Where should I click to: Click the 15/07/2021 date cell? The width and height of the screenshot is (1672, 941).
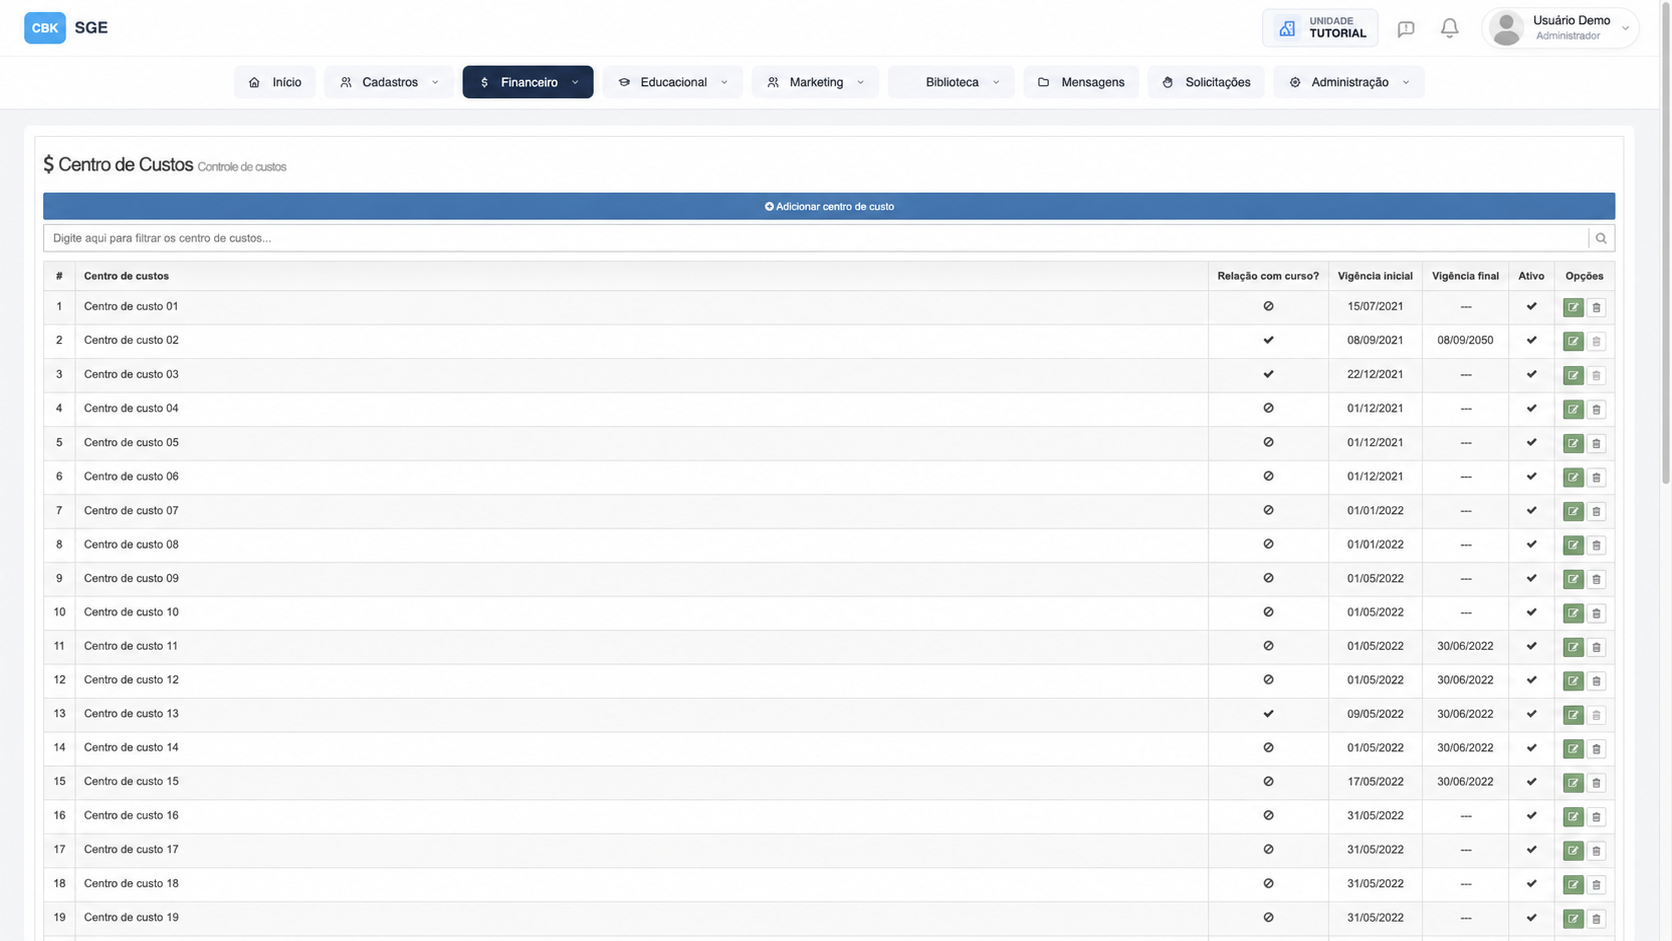(x=1375, y=306)
